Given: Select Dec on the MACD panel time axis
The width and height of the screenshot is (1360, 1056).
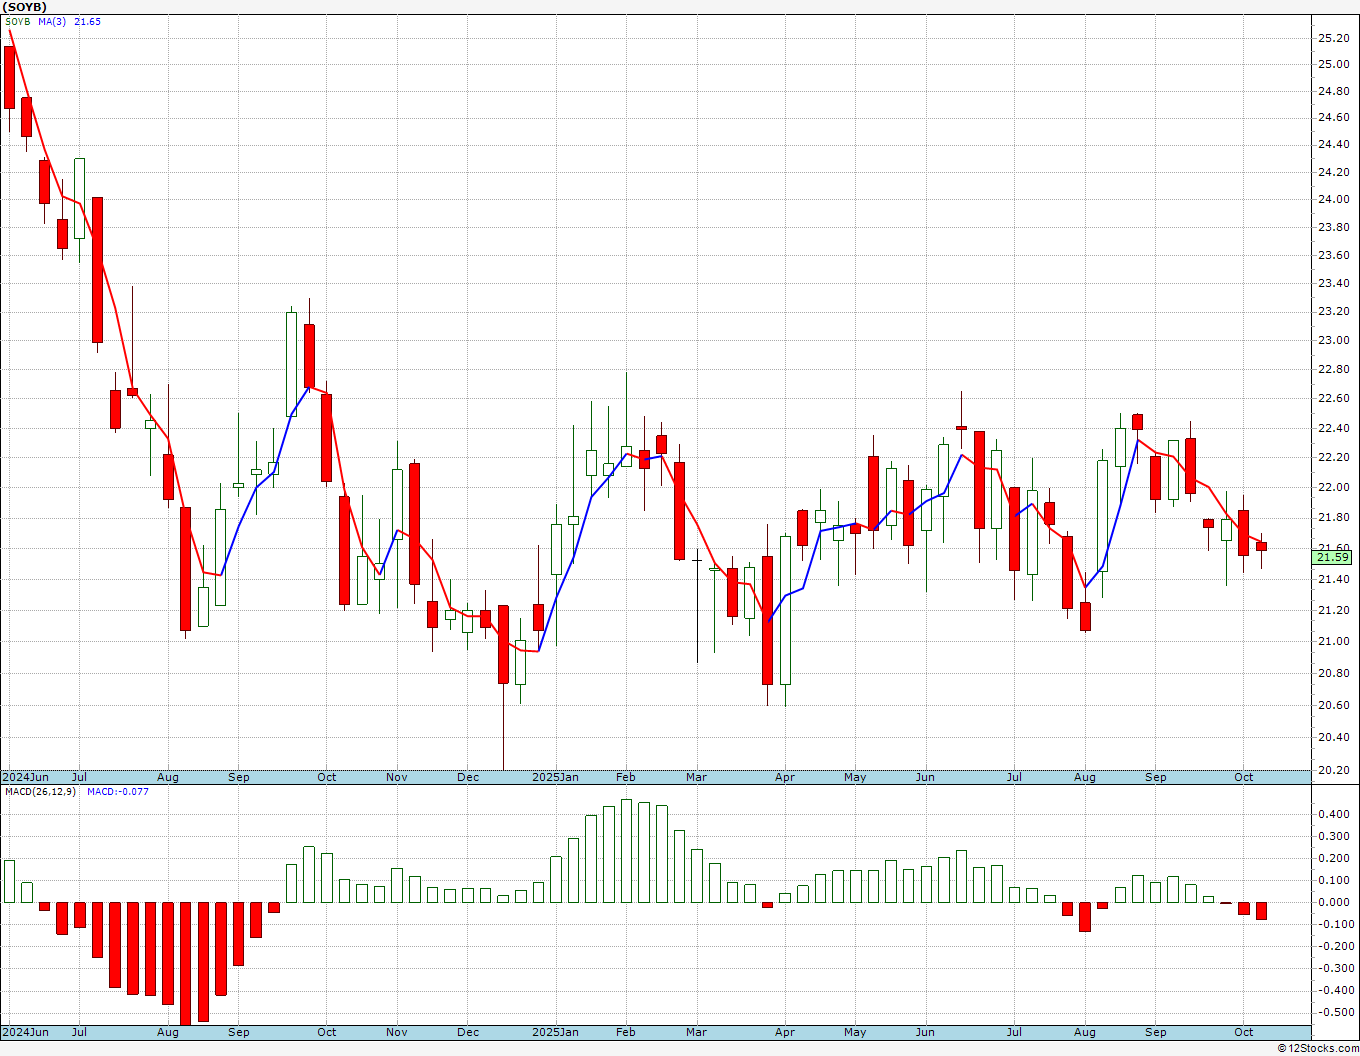Looking at the screenshot, I should (x=468, y=1032).
